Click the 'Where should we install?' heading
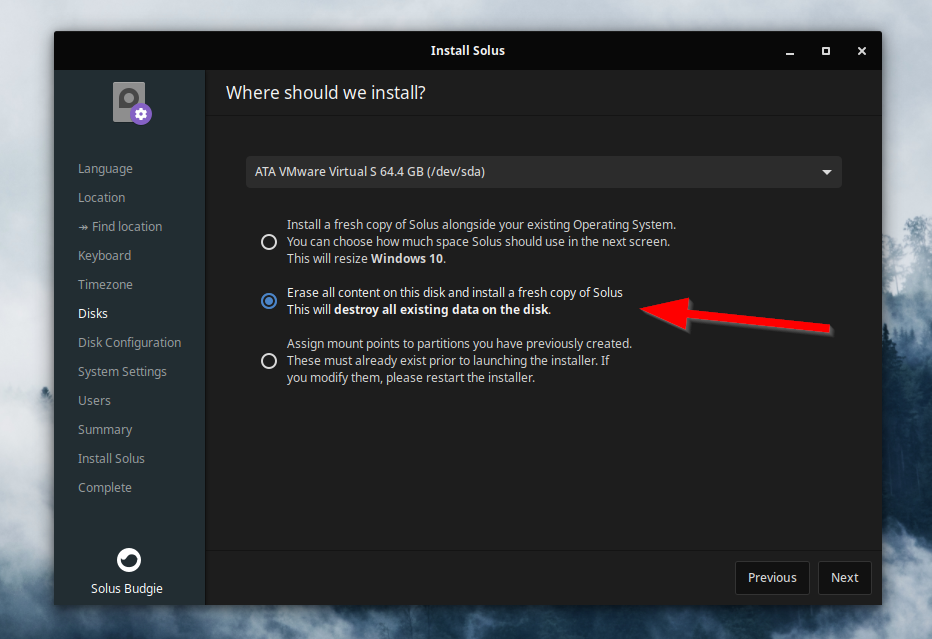The height and width of the screenshot is (639, 932). coord(326,93)
